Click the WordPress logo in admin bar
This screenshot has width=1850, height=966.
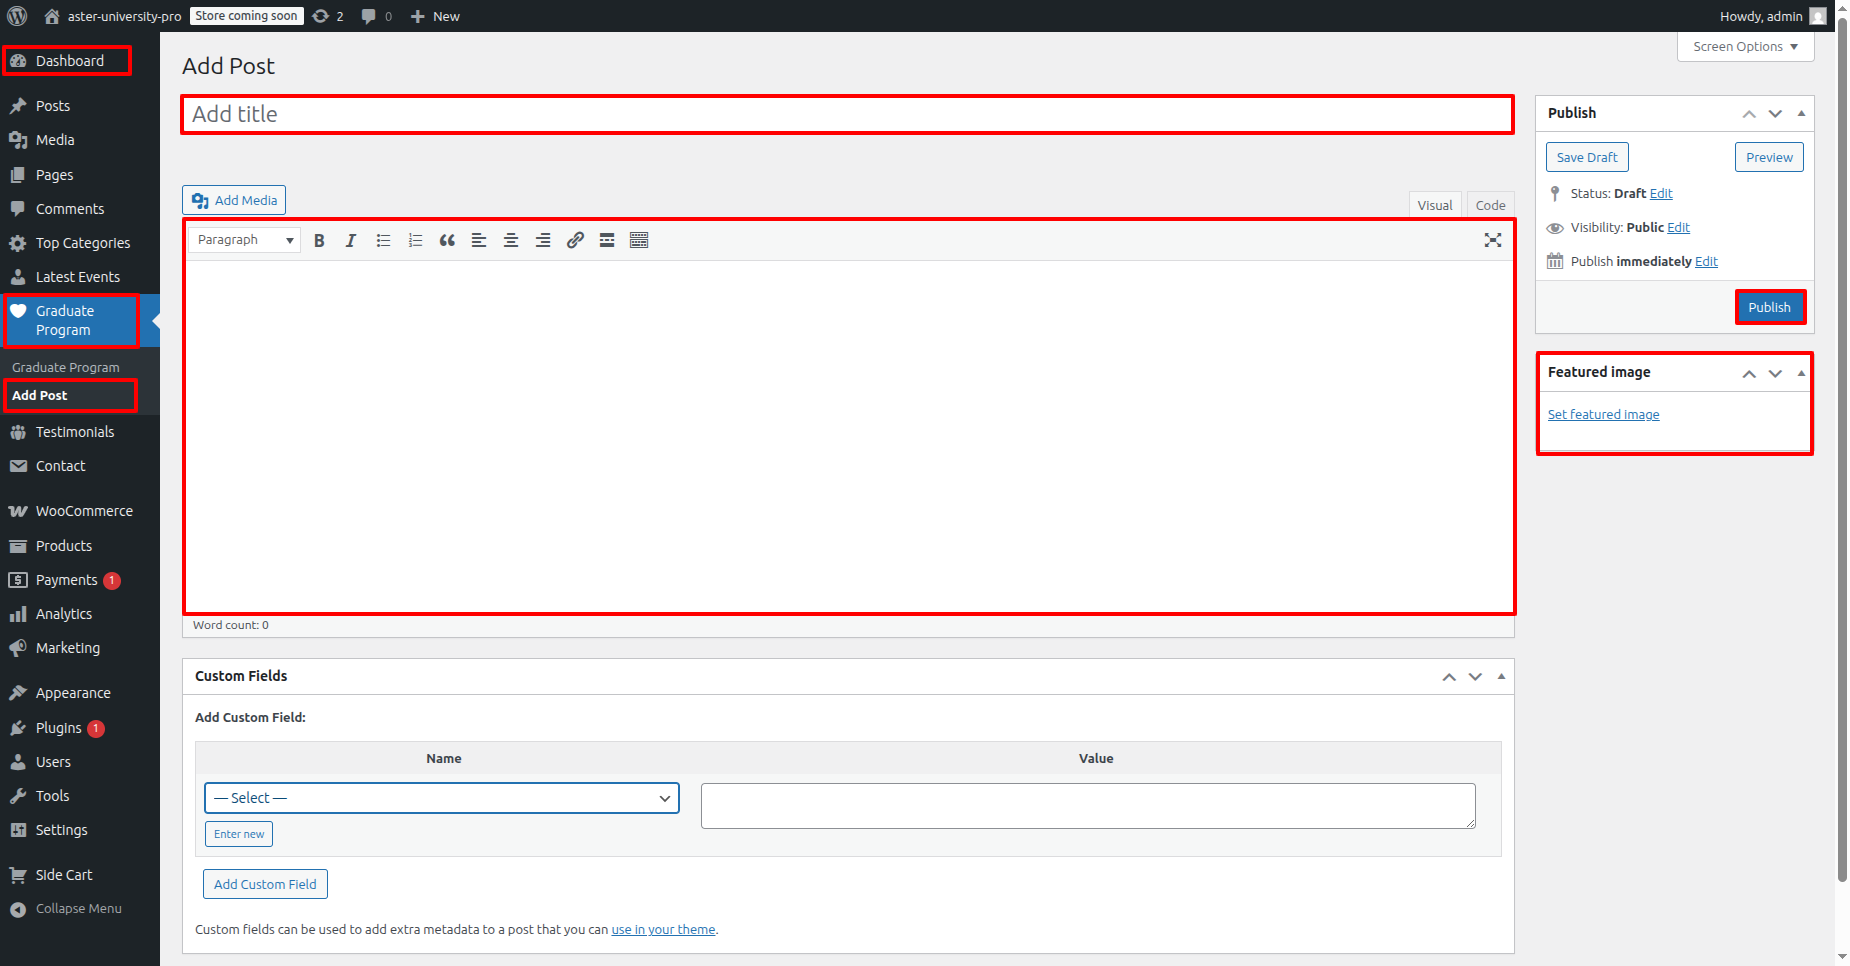(x=17, y=16)
